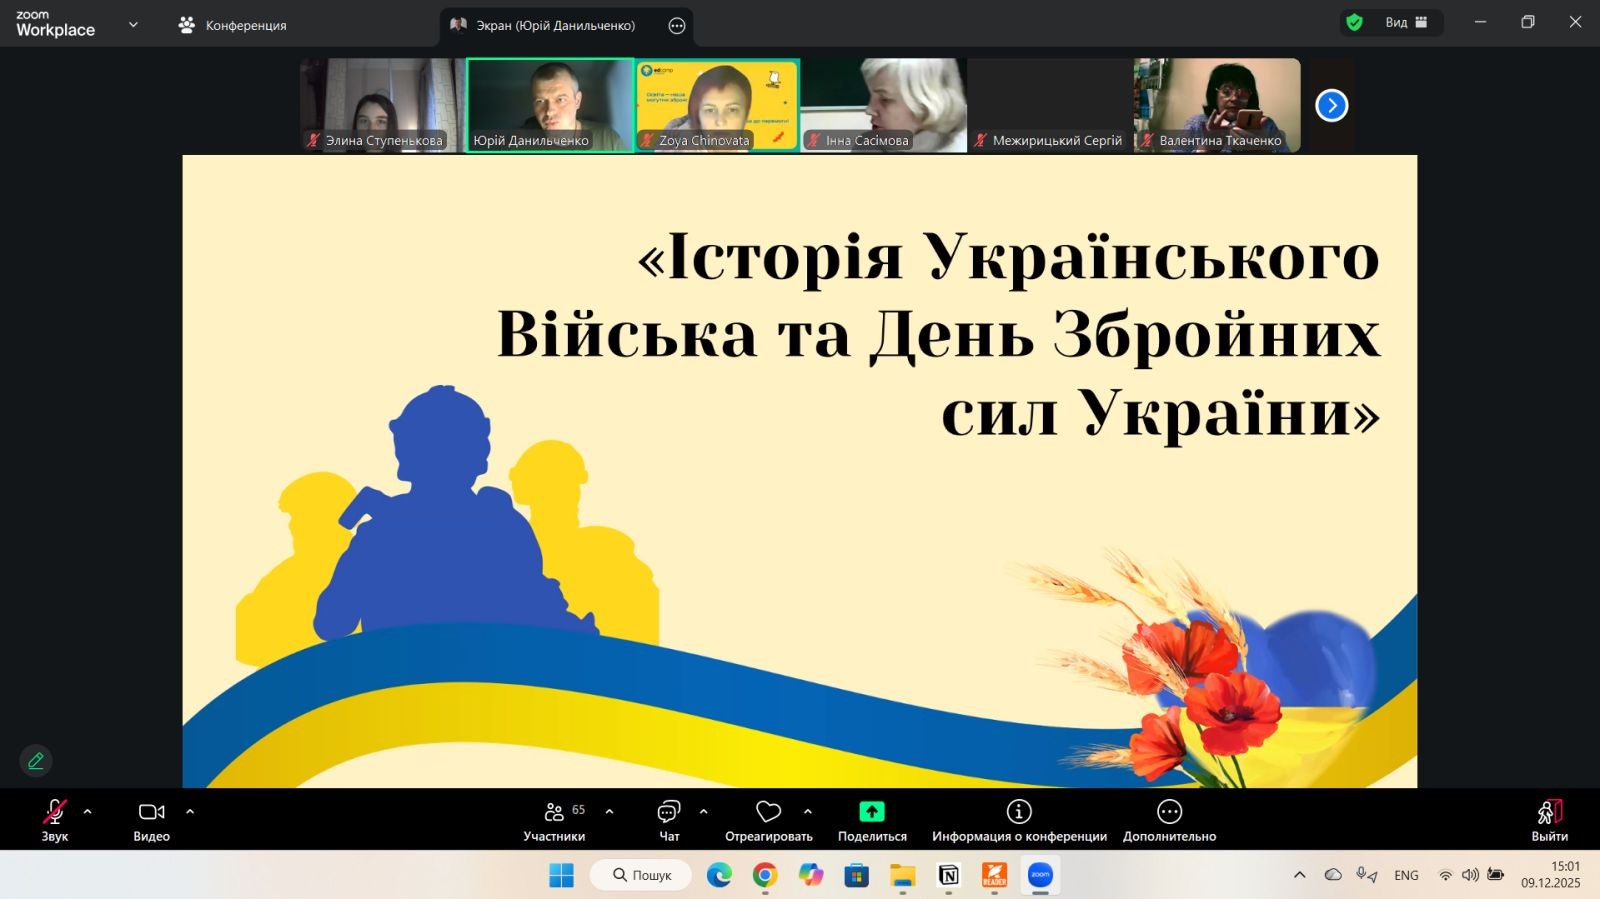Toggle camera with the Видео button
The height and width of the screenshot is (899, 1600).
tap(151, 820)
